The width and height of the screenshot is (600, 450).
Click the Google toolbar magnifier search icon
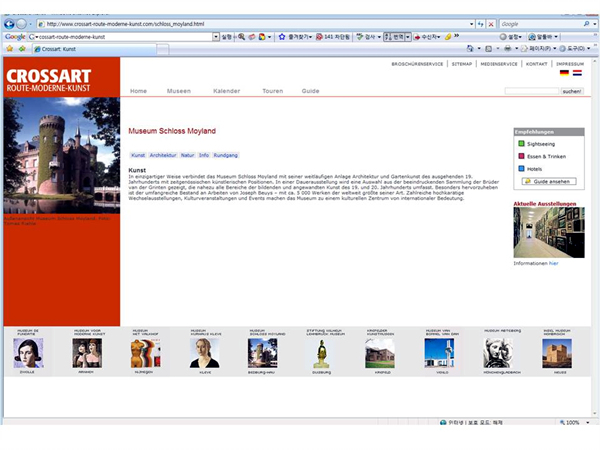point(241,37)
